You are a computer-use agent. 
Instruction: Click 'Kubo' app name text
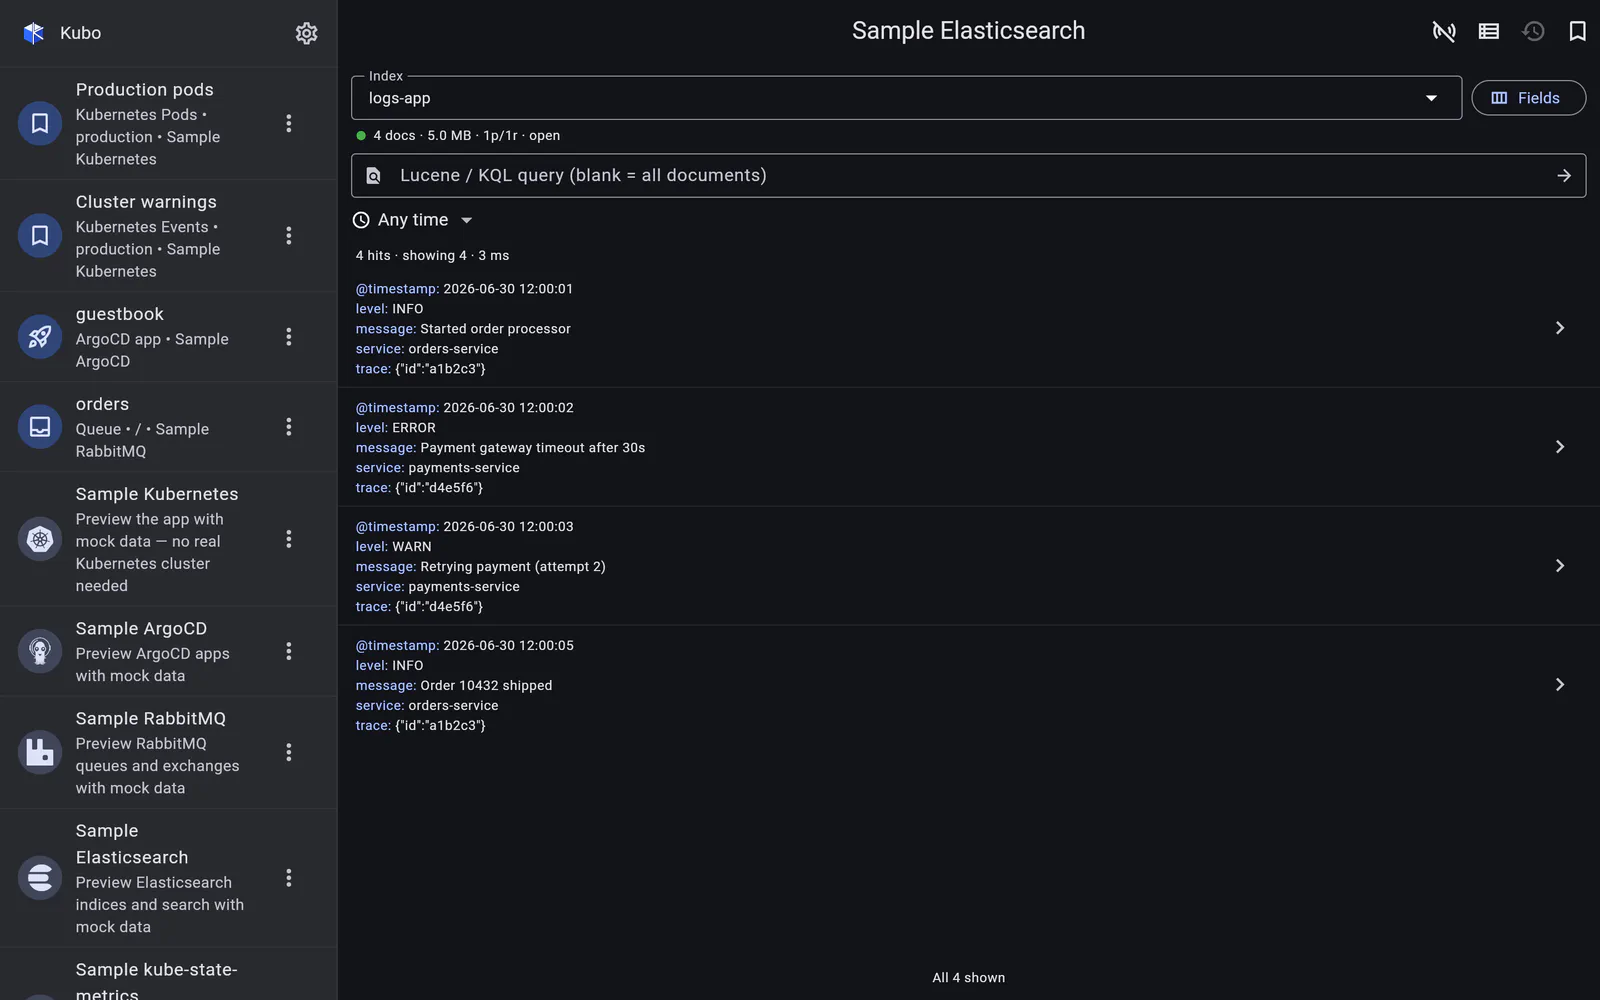[80, 33]
